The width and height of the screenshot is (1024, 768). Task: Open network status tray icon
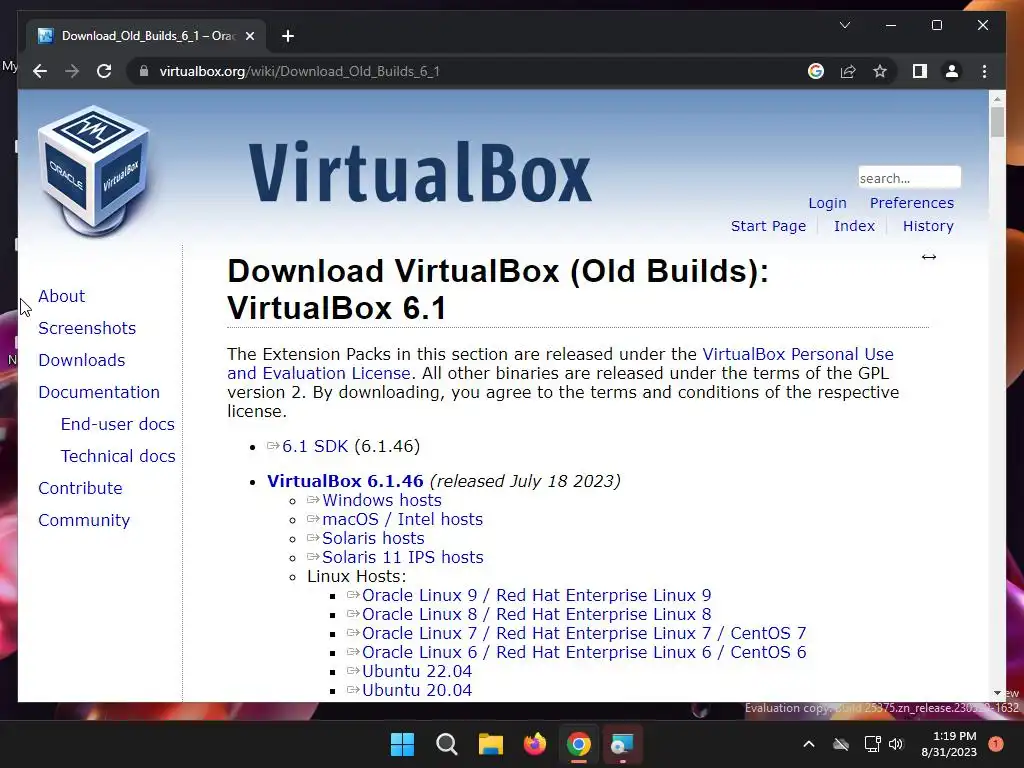point(872,744)
